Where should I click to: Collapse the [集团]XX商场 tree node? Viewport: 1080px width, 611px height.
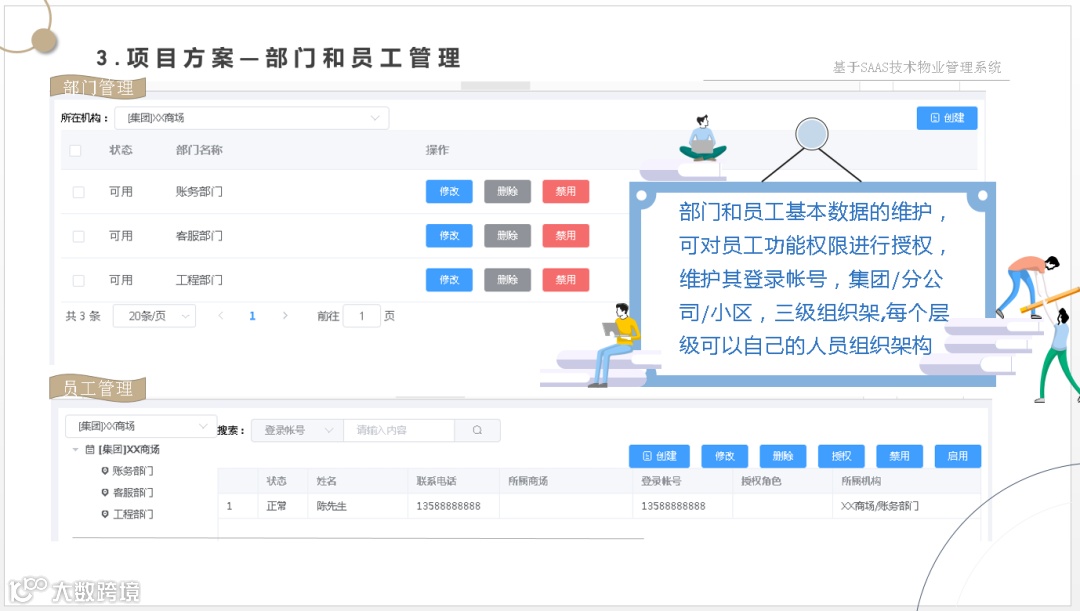pyautogui.click(x=75, y=450)
